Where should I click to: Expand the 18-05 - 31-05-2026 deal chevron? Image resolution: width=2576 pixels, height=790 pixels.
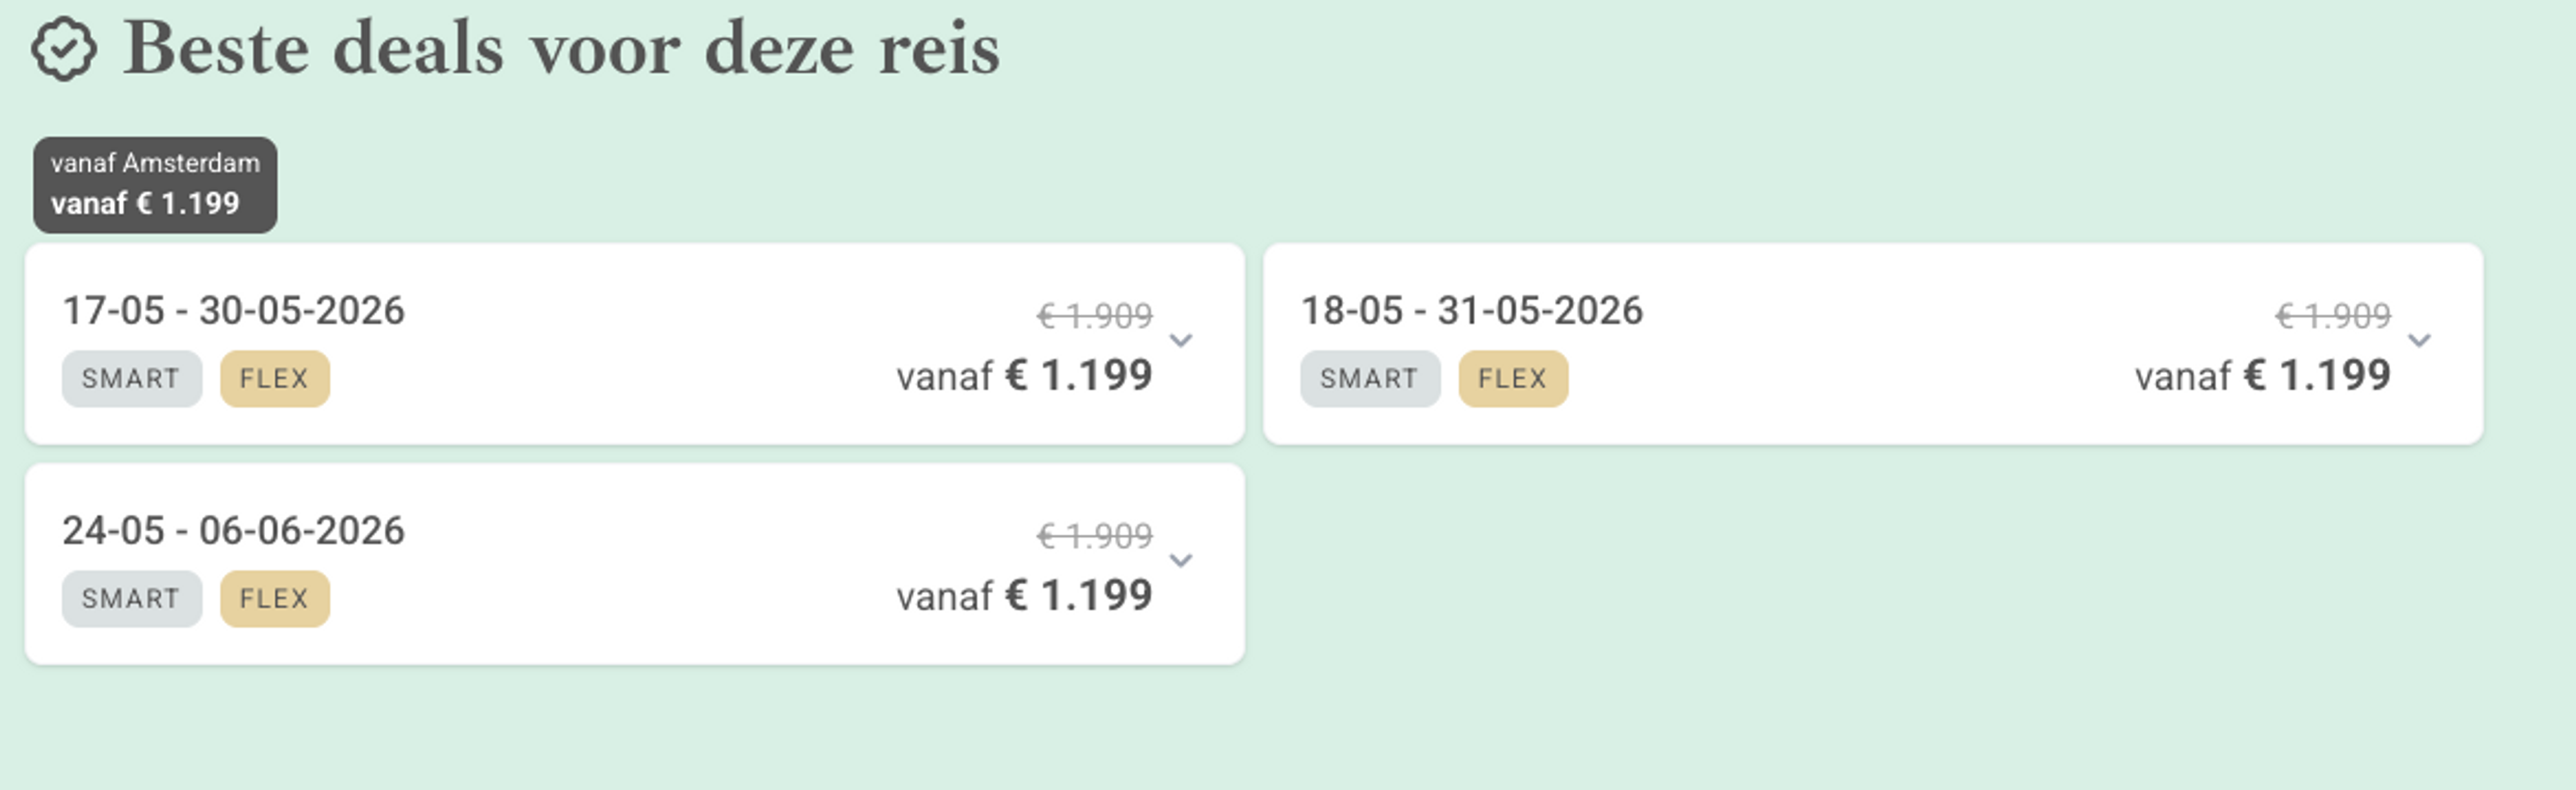[2419, 341]
